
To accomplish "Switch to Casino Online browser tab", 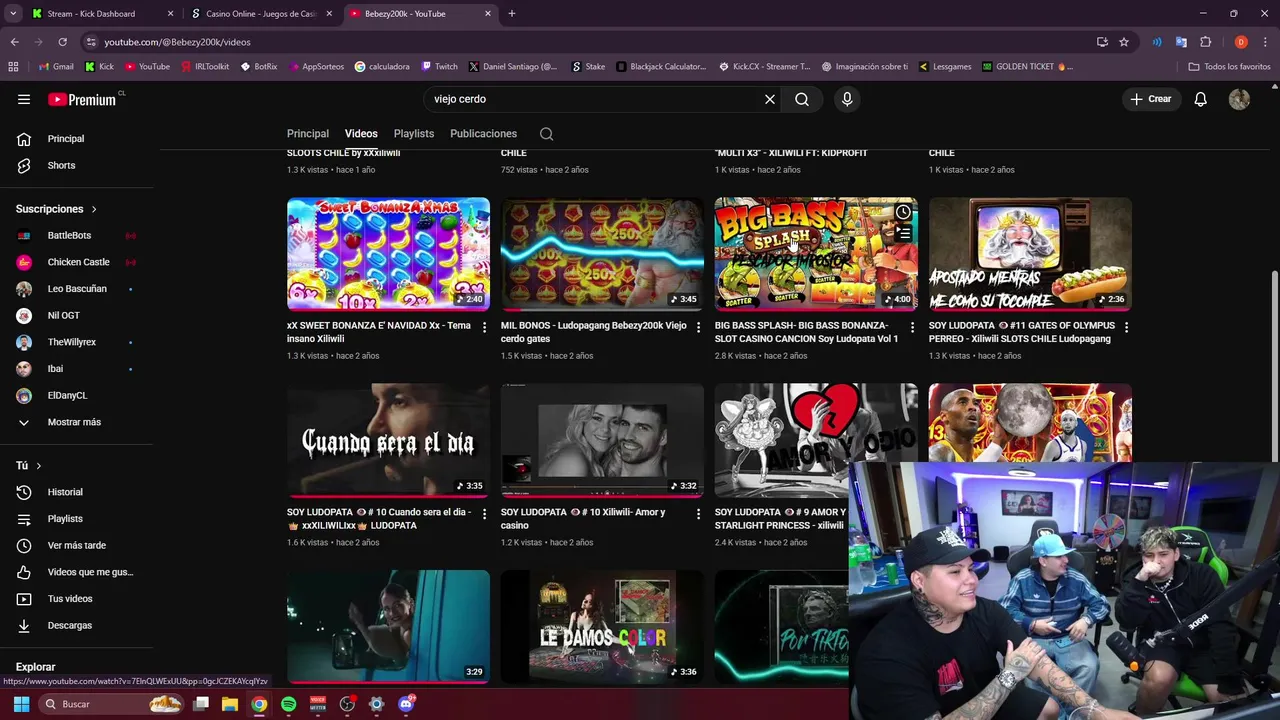I will click(261, 14).
